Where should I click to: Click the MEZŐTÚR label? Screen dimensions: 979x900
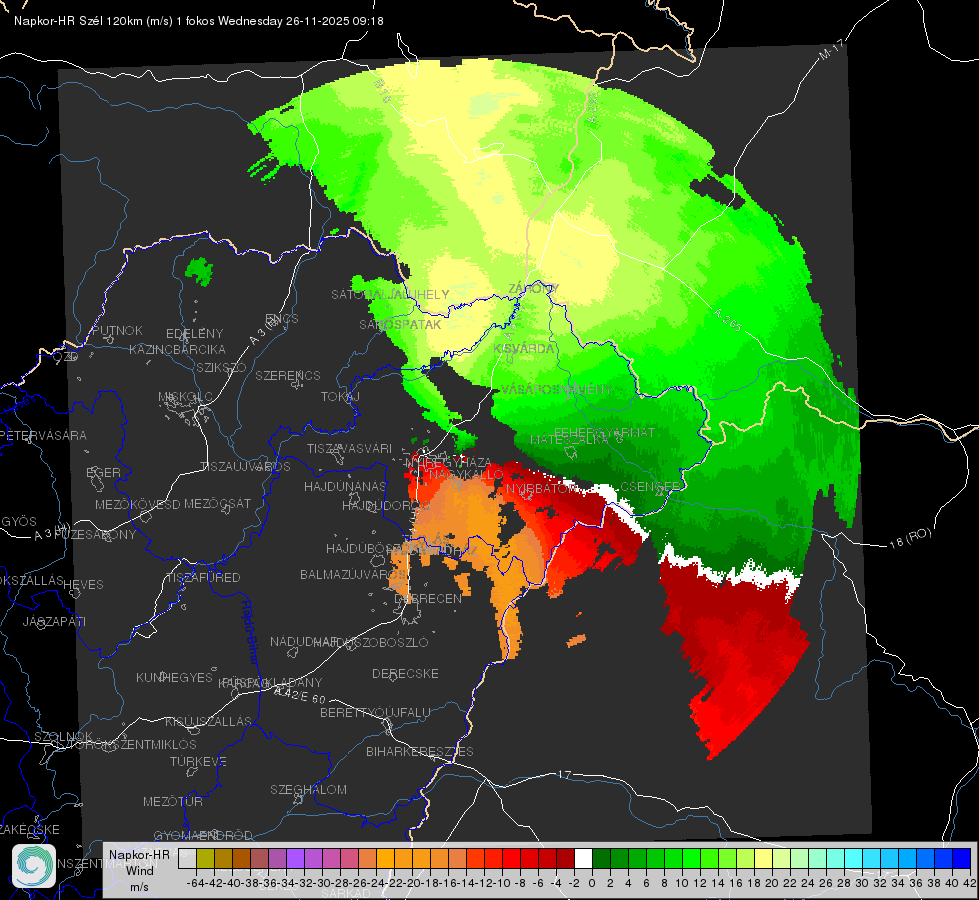pyautogui.click(x=173, y=801)
